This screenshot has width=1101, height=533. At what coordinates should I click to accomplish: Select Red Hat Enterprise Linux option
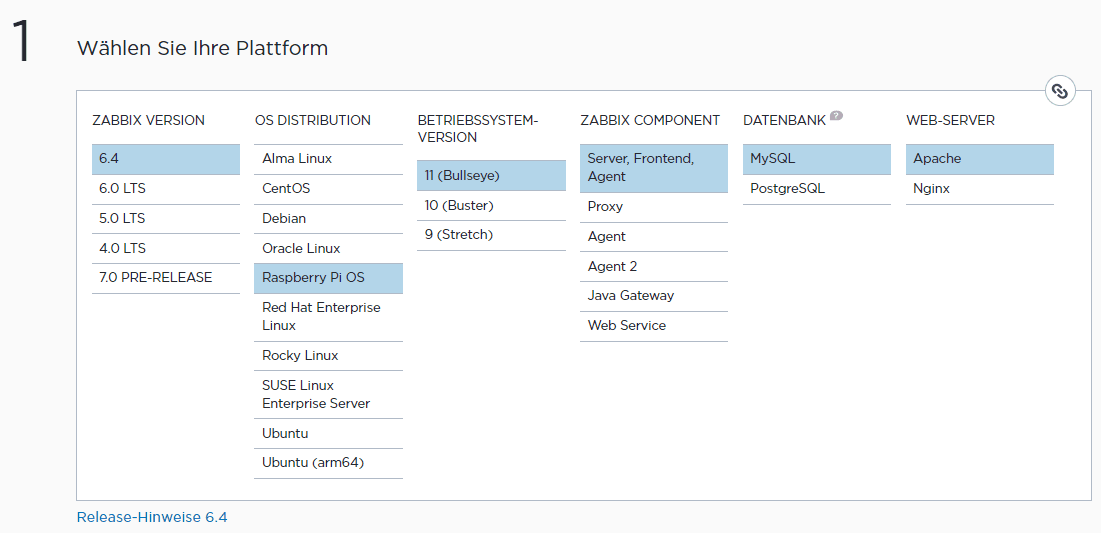328,317
